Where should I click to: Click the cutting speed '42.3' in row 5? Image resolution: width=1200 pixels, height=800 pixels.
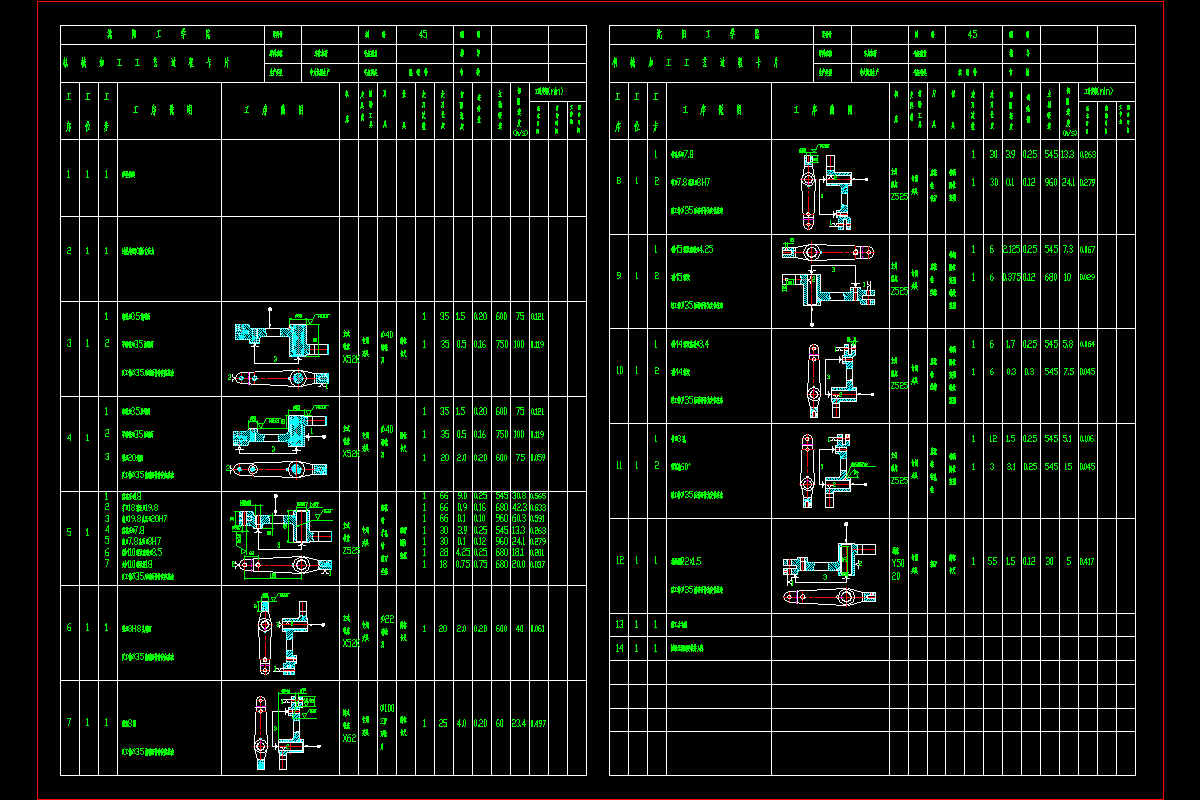[519, 507]
